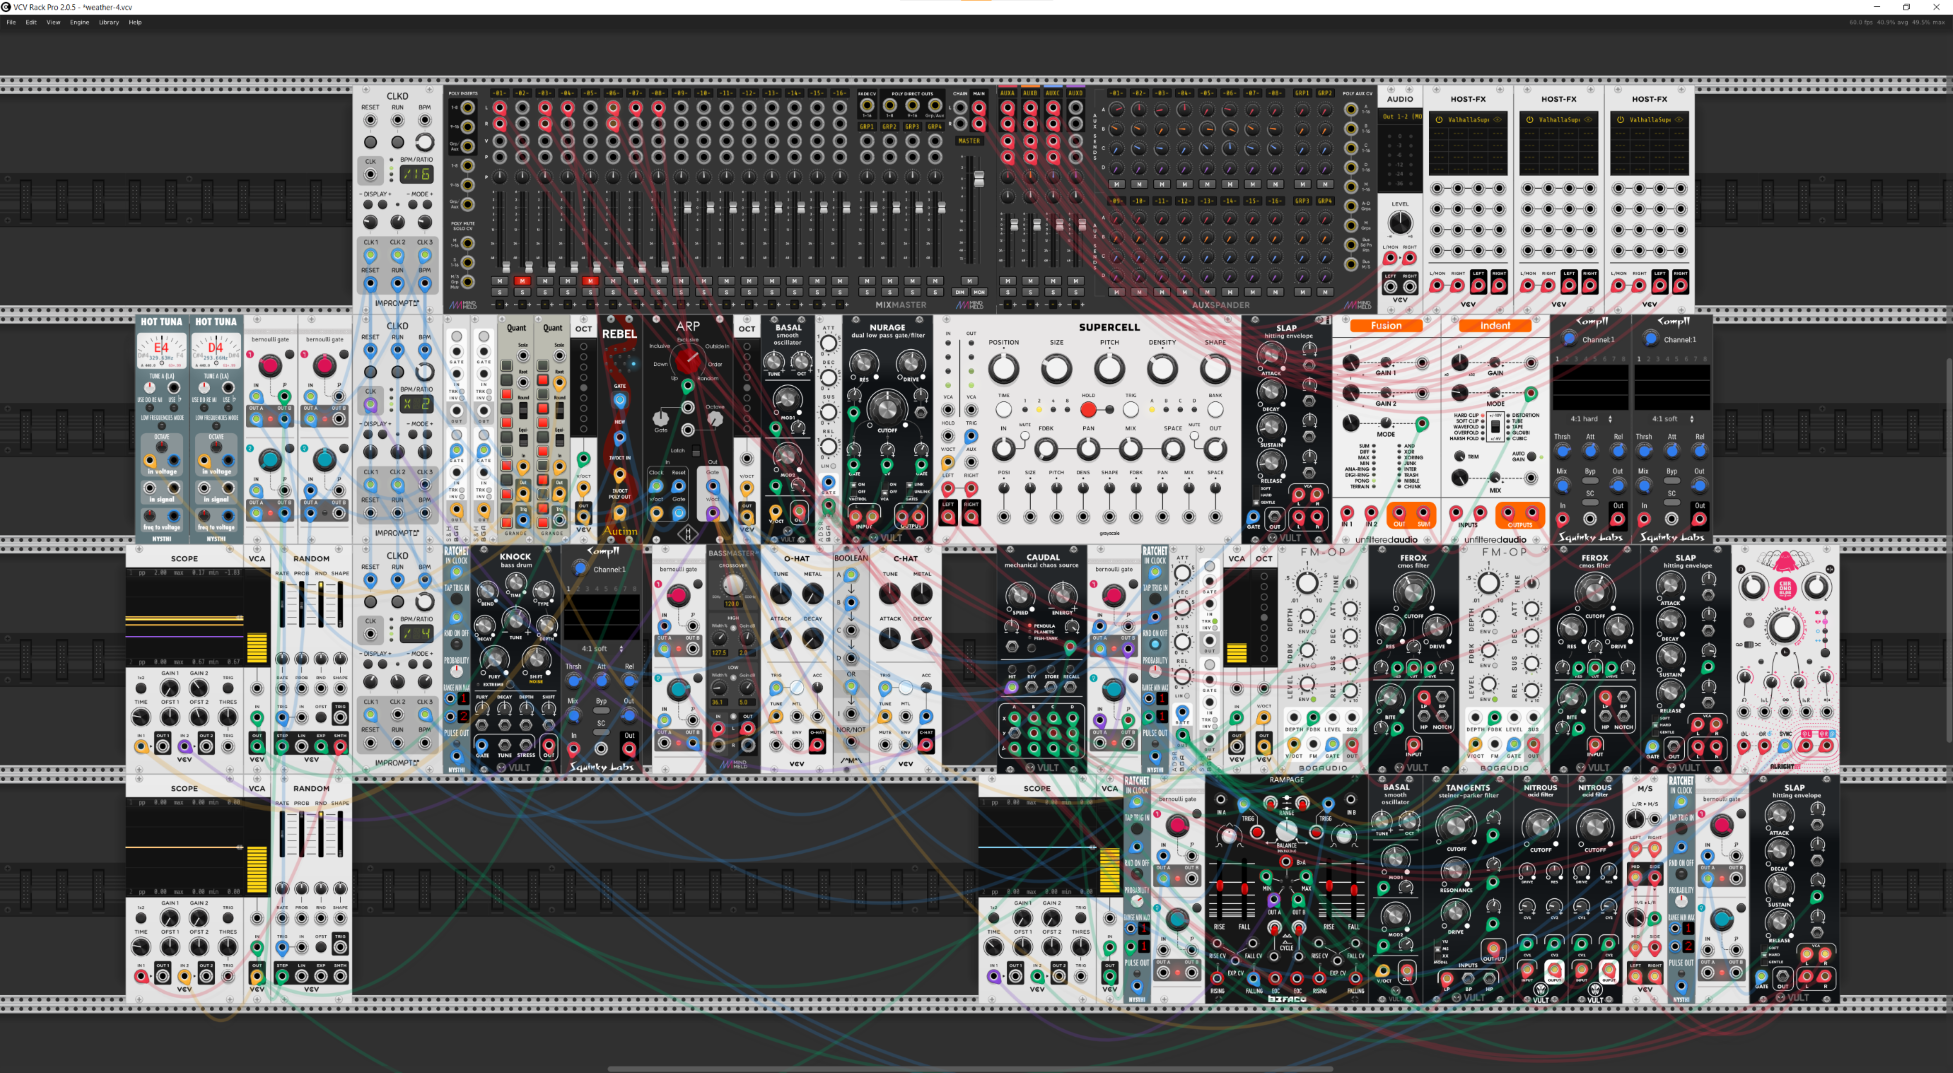The height and width of the screenshot is (1073, 1953).
Task: Click Fusion green MODE input jack
Action: point(1421,422)
